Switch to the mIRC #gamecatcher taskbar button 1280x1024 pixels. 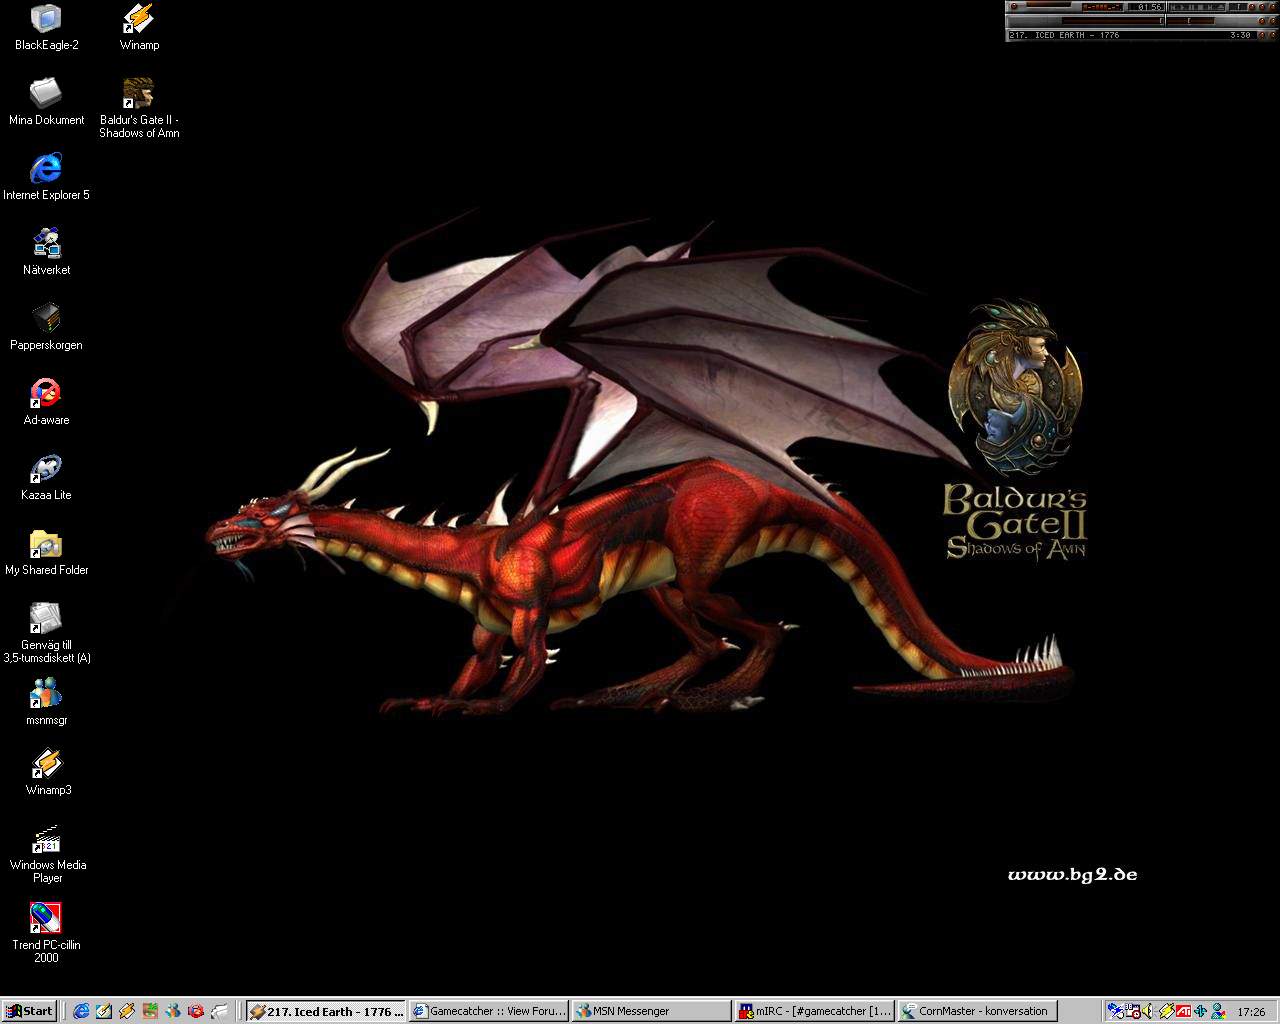(815, 1011)
